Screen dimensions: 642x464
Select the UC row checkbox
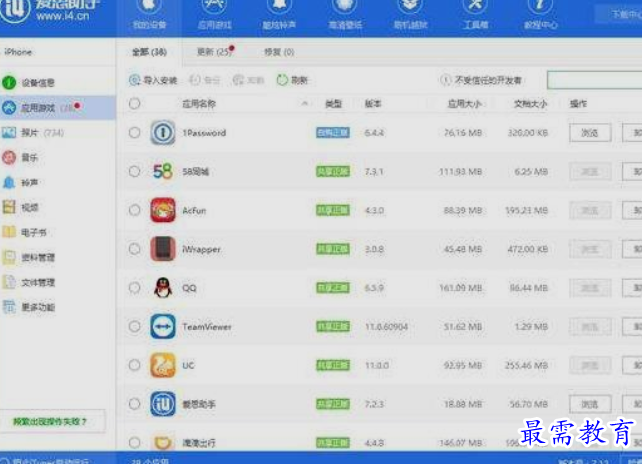pyautogui.click(x=134, y=365)
